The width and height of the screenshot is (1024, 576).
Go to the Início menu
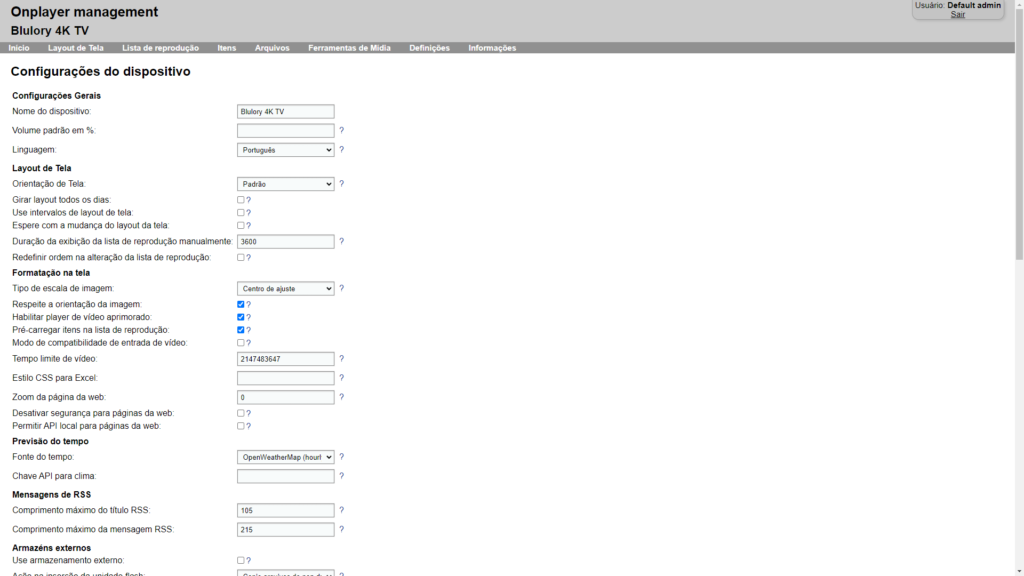point(19,48)
